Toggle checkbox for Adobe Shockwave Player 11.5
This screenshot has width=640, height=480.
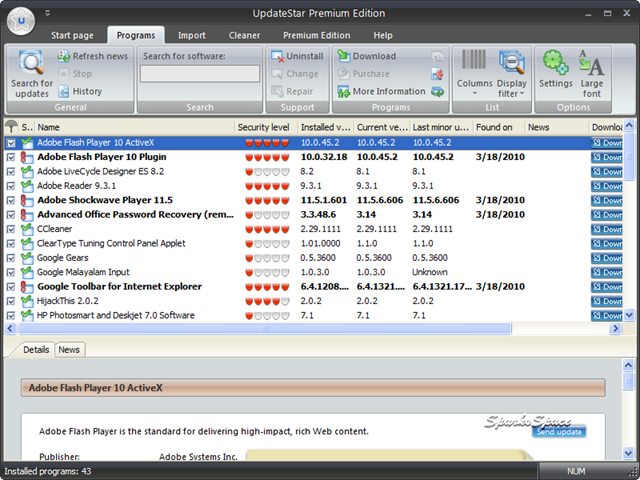[11, 200]
